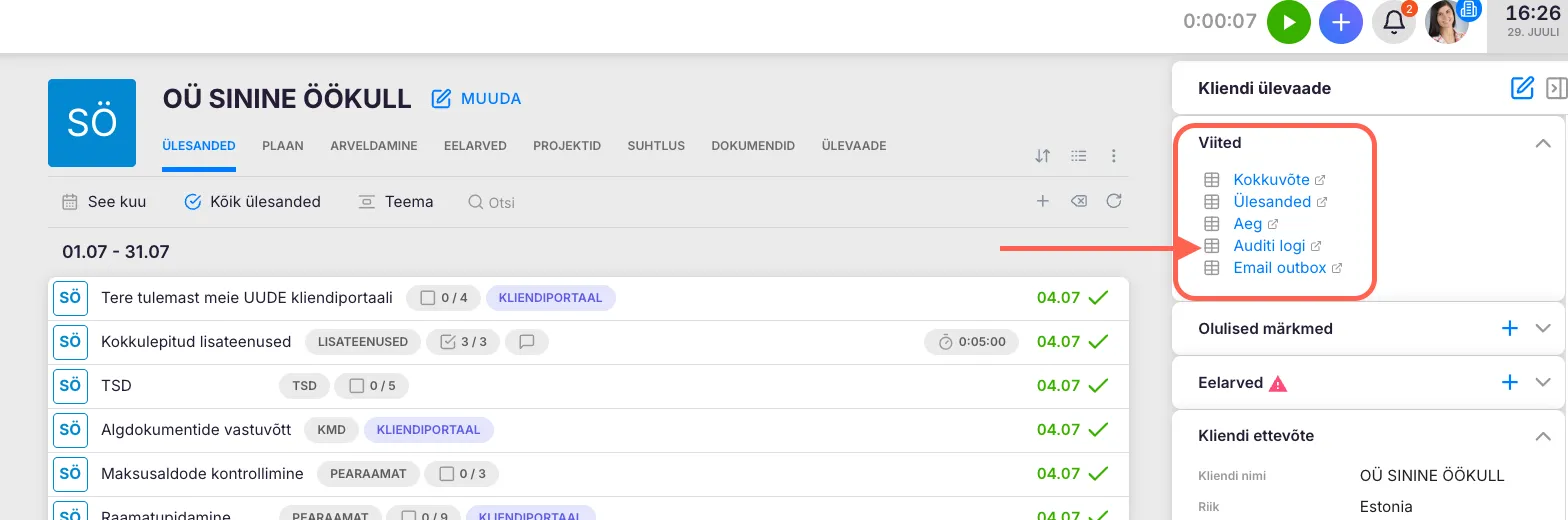1568x520 pixels.
Task: Toggle the Kõik ülesanded filter
Action: (x=253, y=202)
